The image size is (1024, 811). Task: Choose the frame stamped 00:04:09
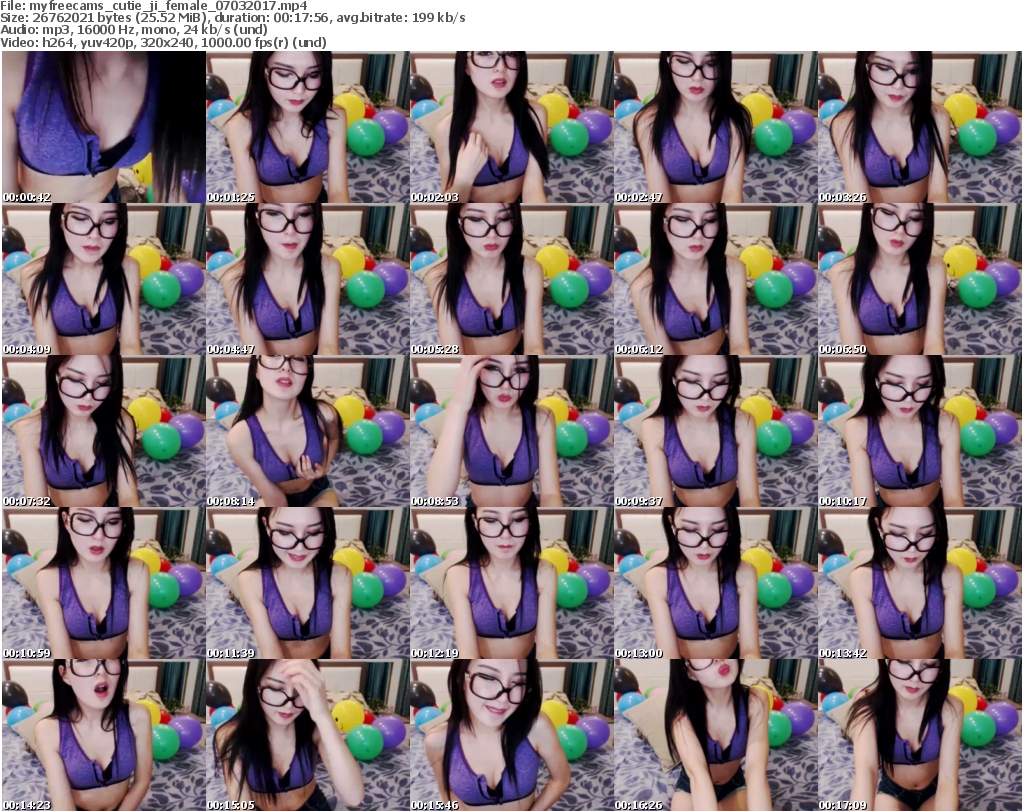104,279
